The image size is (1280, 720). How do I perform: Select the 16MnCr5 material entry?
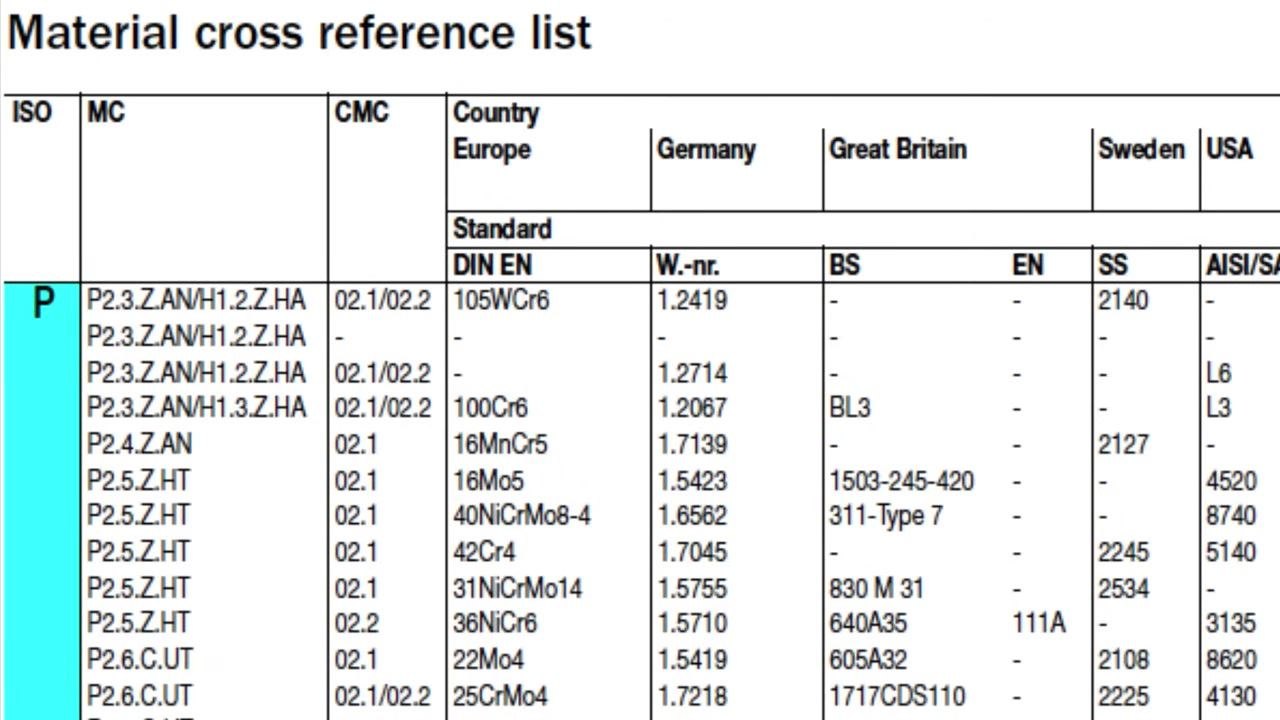[500, 444]
